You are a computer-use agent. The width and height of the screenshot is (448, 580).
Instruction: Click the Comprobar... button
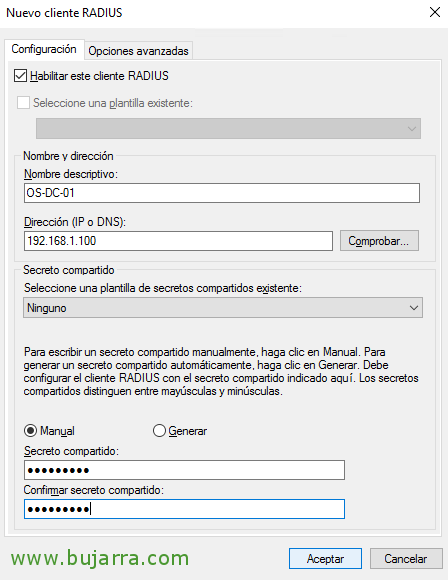pyautogui.click(x=379, y=241)
